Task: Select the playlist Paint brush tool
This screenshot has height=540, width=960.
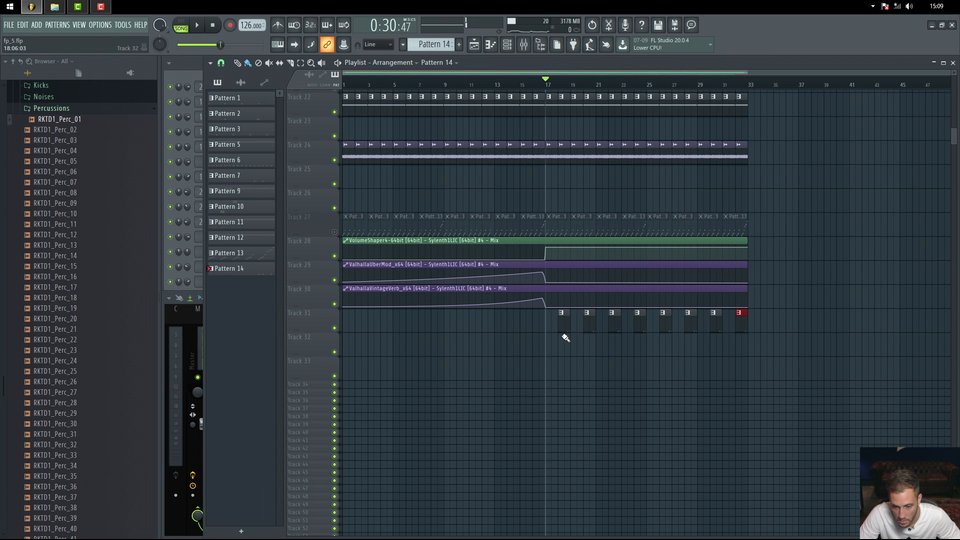Action: 247,62
